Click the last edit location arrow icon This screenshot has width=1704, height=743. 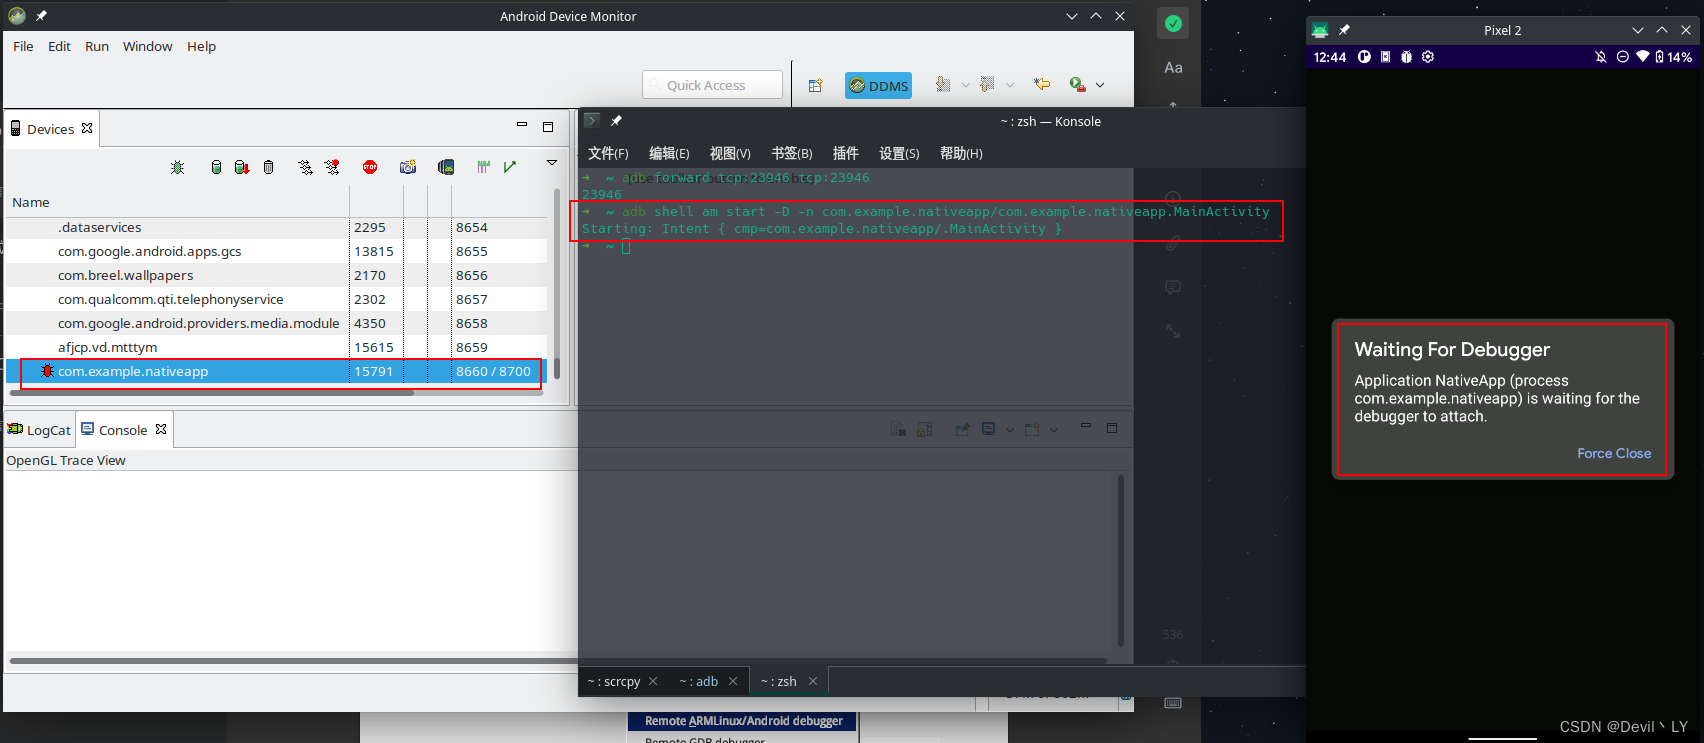(1042, 84)
